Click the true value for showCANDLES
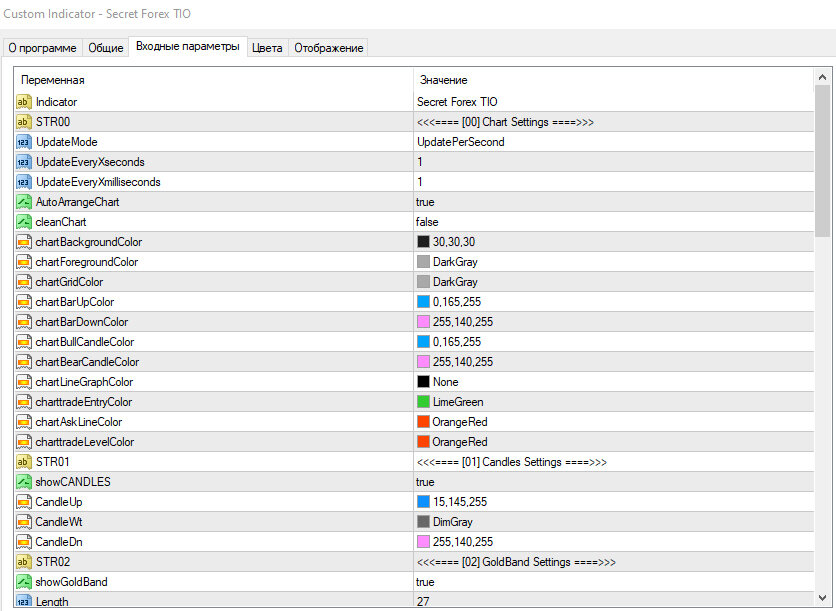836x611 pixels. coord(425,482)
